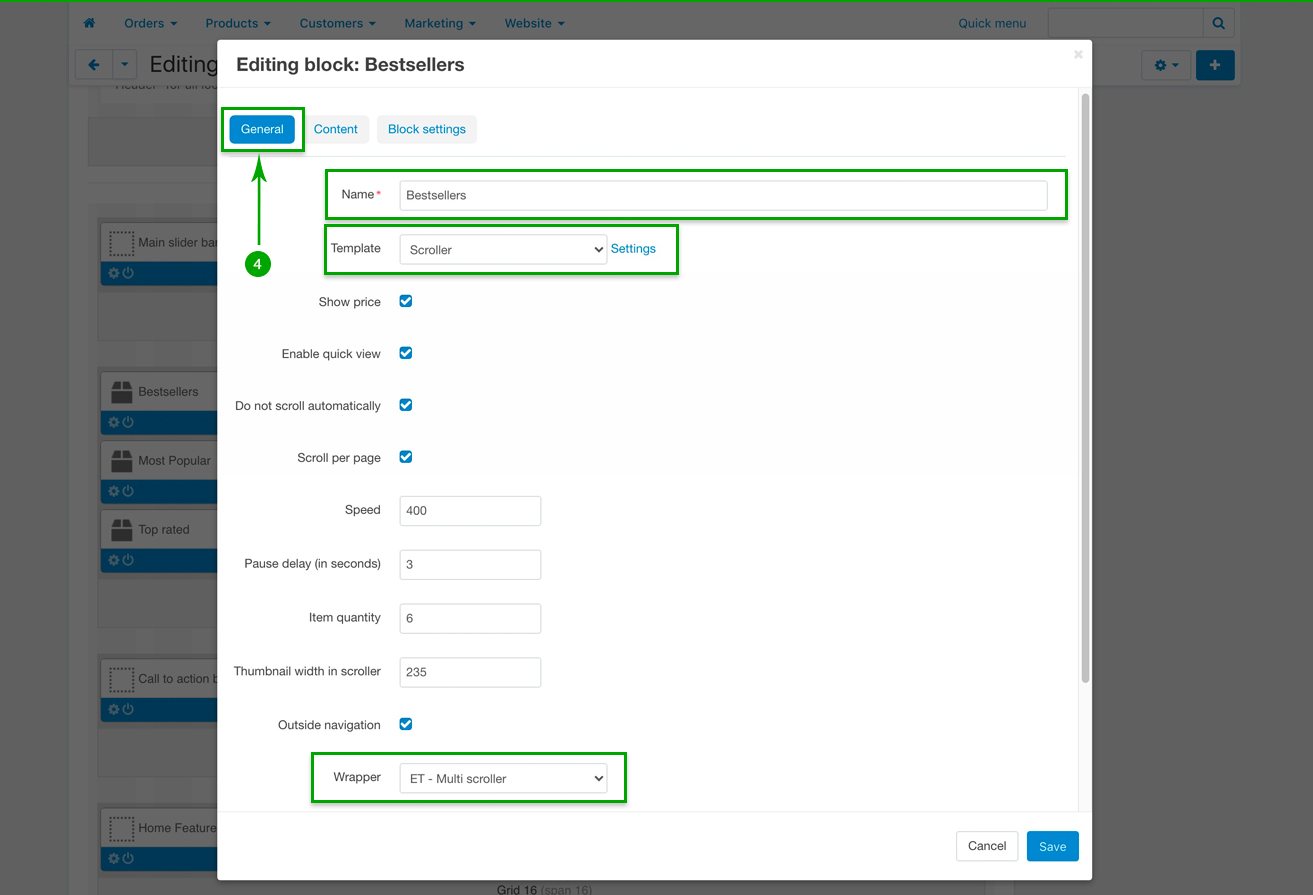Uncheck the Show price checkbox

pos(406,301)
